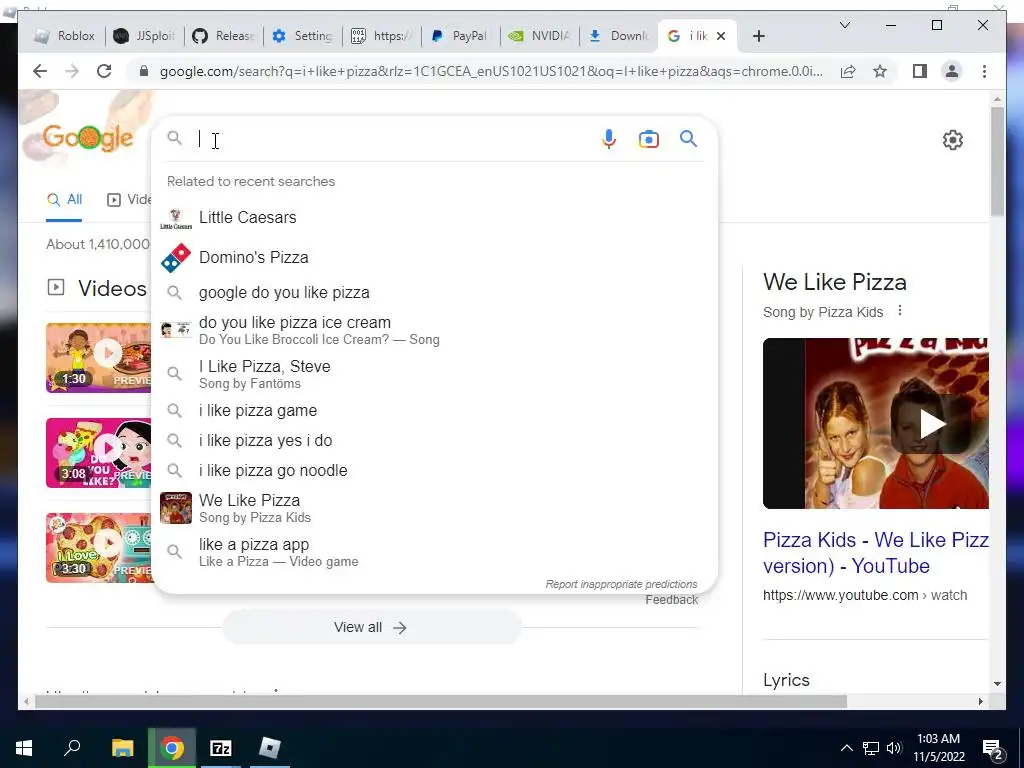The width and height of the screenshot is (1024, 768).
Task: Click Report inappropriate predictions link
Action: coord(621,584)
